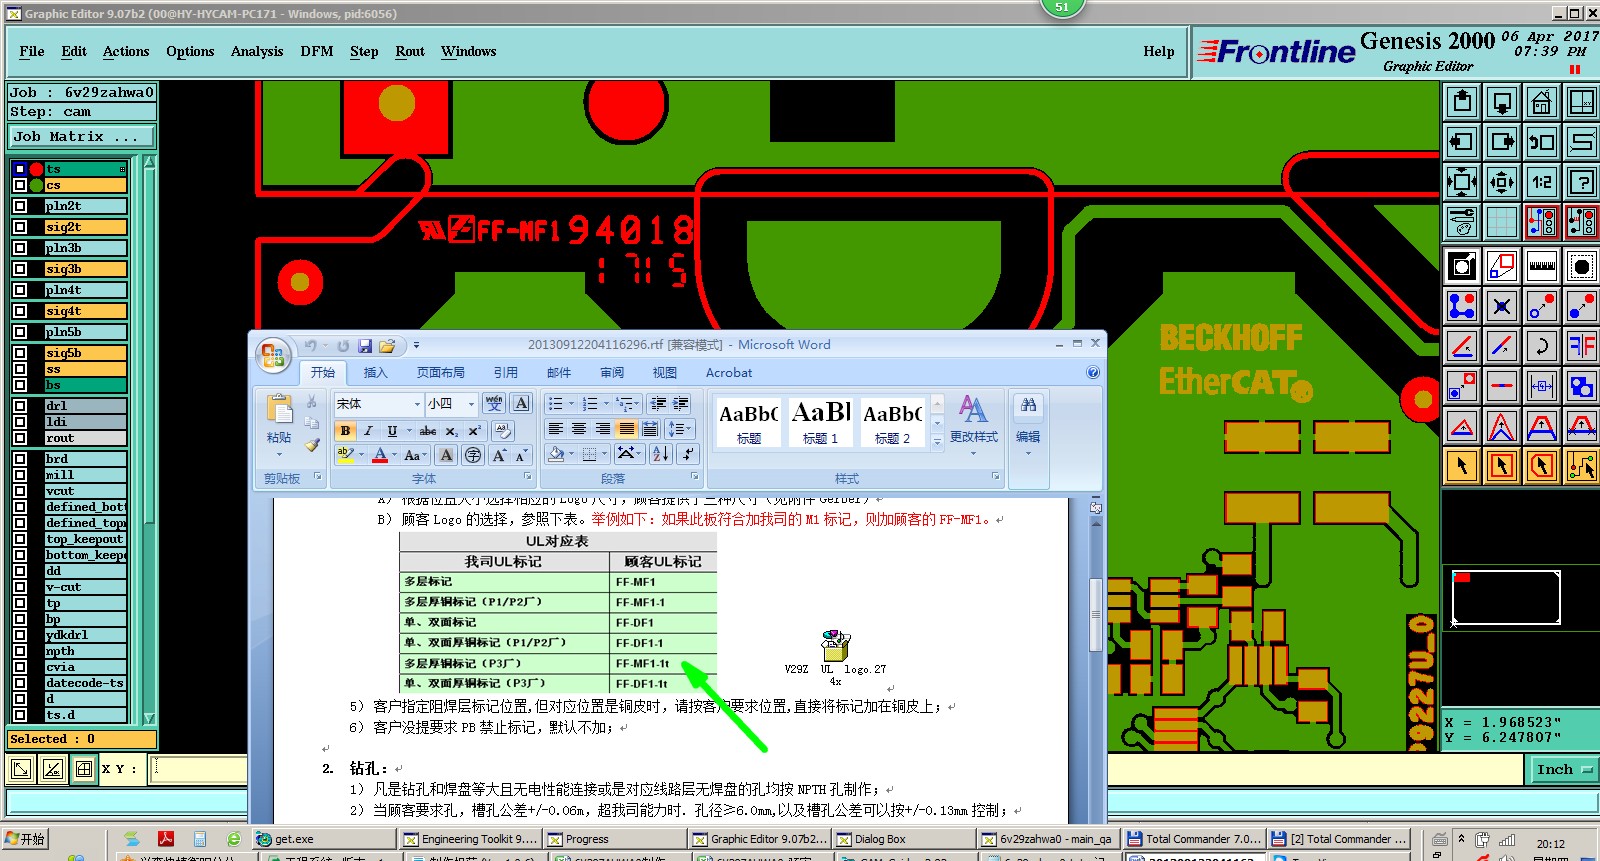Click the pan up icon in Genesis toolbar
The width and height of the screenshot is (1600, 861).
click(1462, 102)
